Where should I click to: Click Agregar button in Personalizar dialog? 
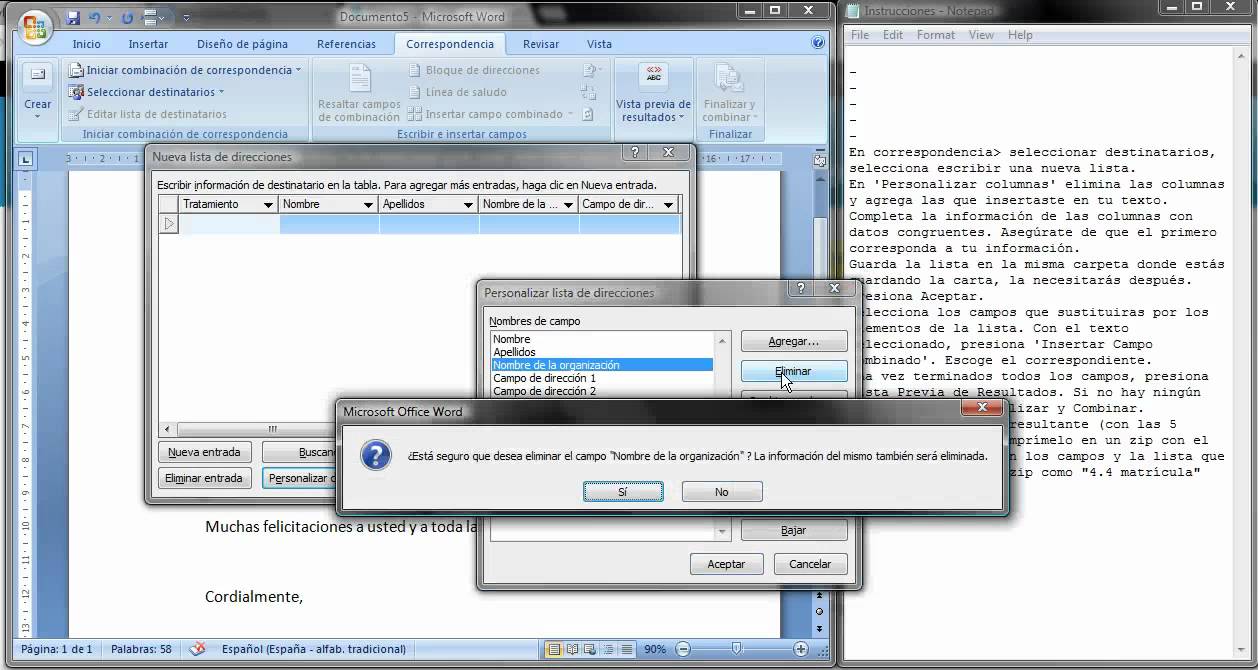coord(794,341)
